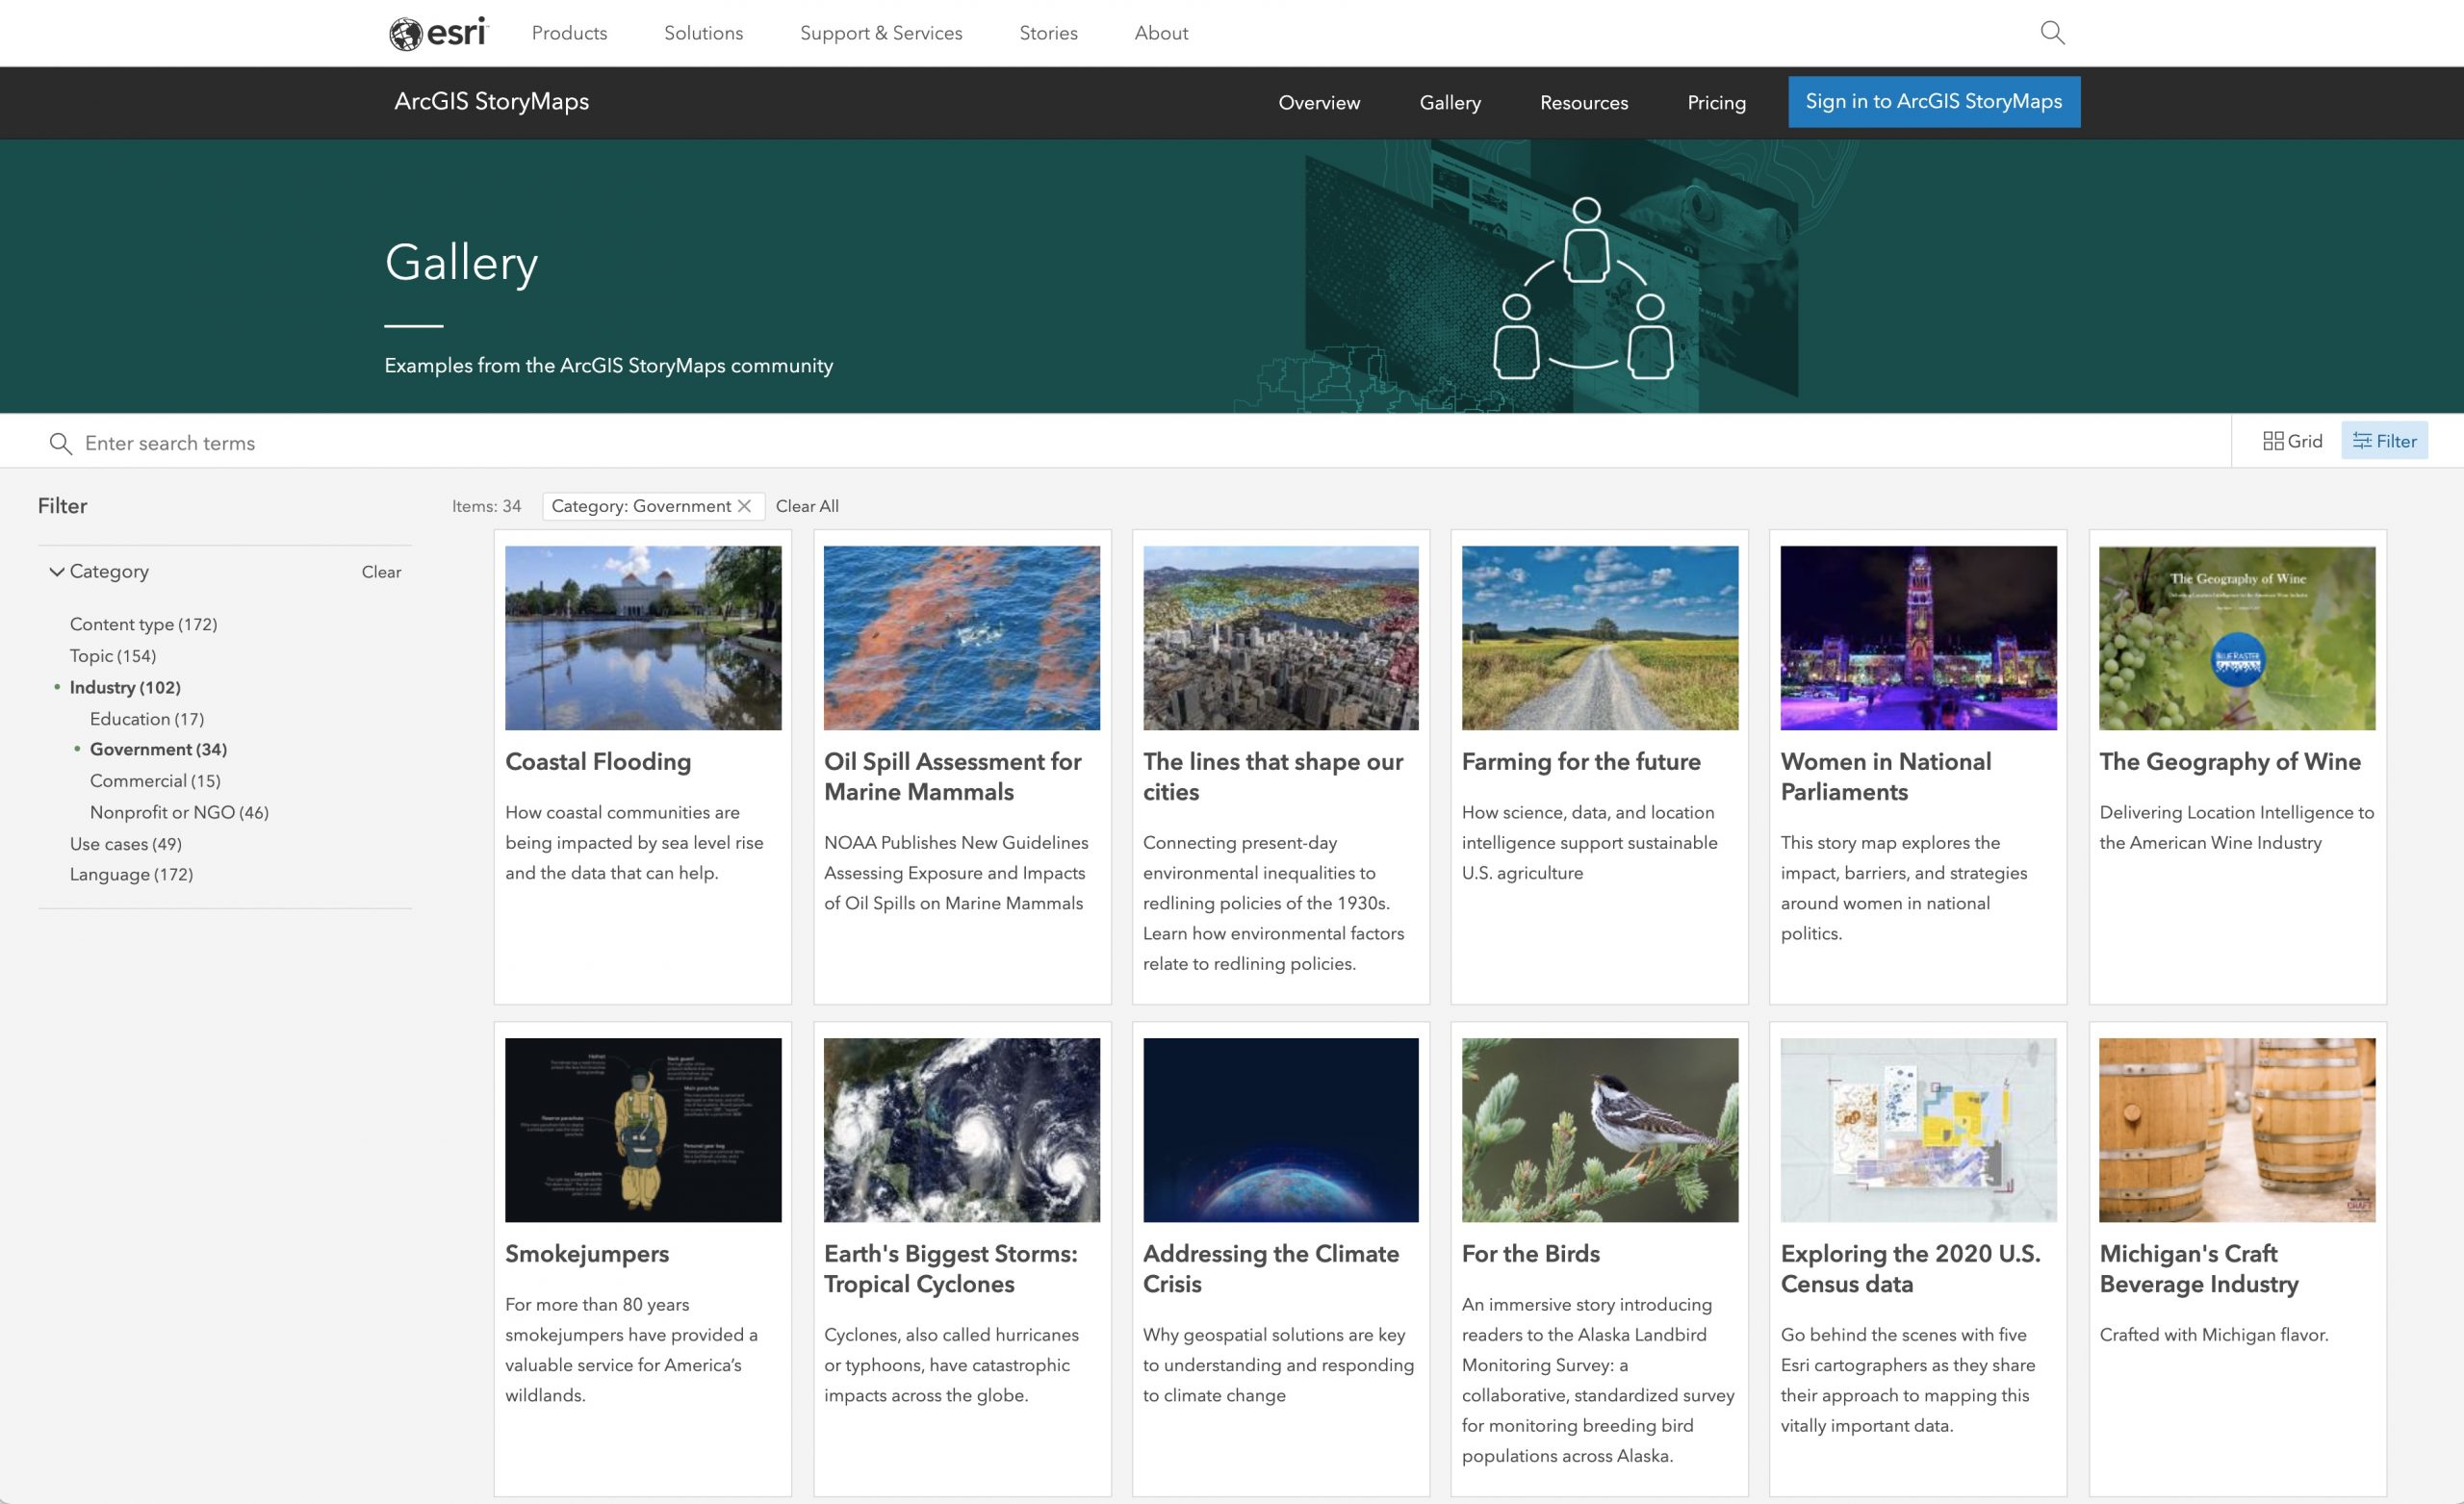Open the Products menu
The image size is (2464, 1504).
(x=569, y=33)
